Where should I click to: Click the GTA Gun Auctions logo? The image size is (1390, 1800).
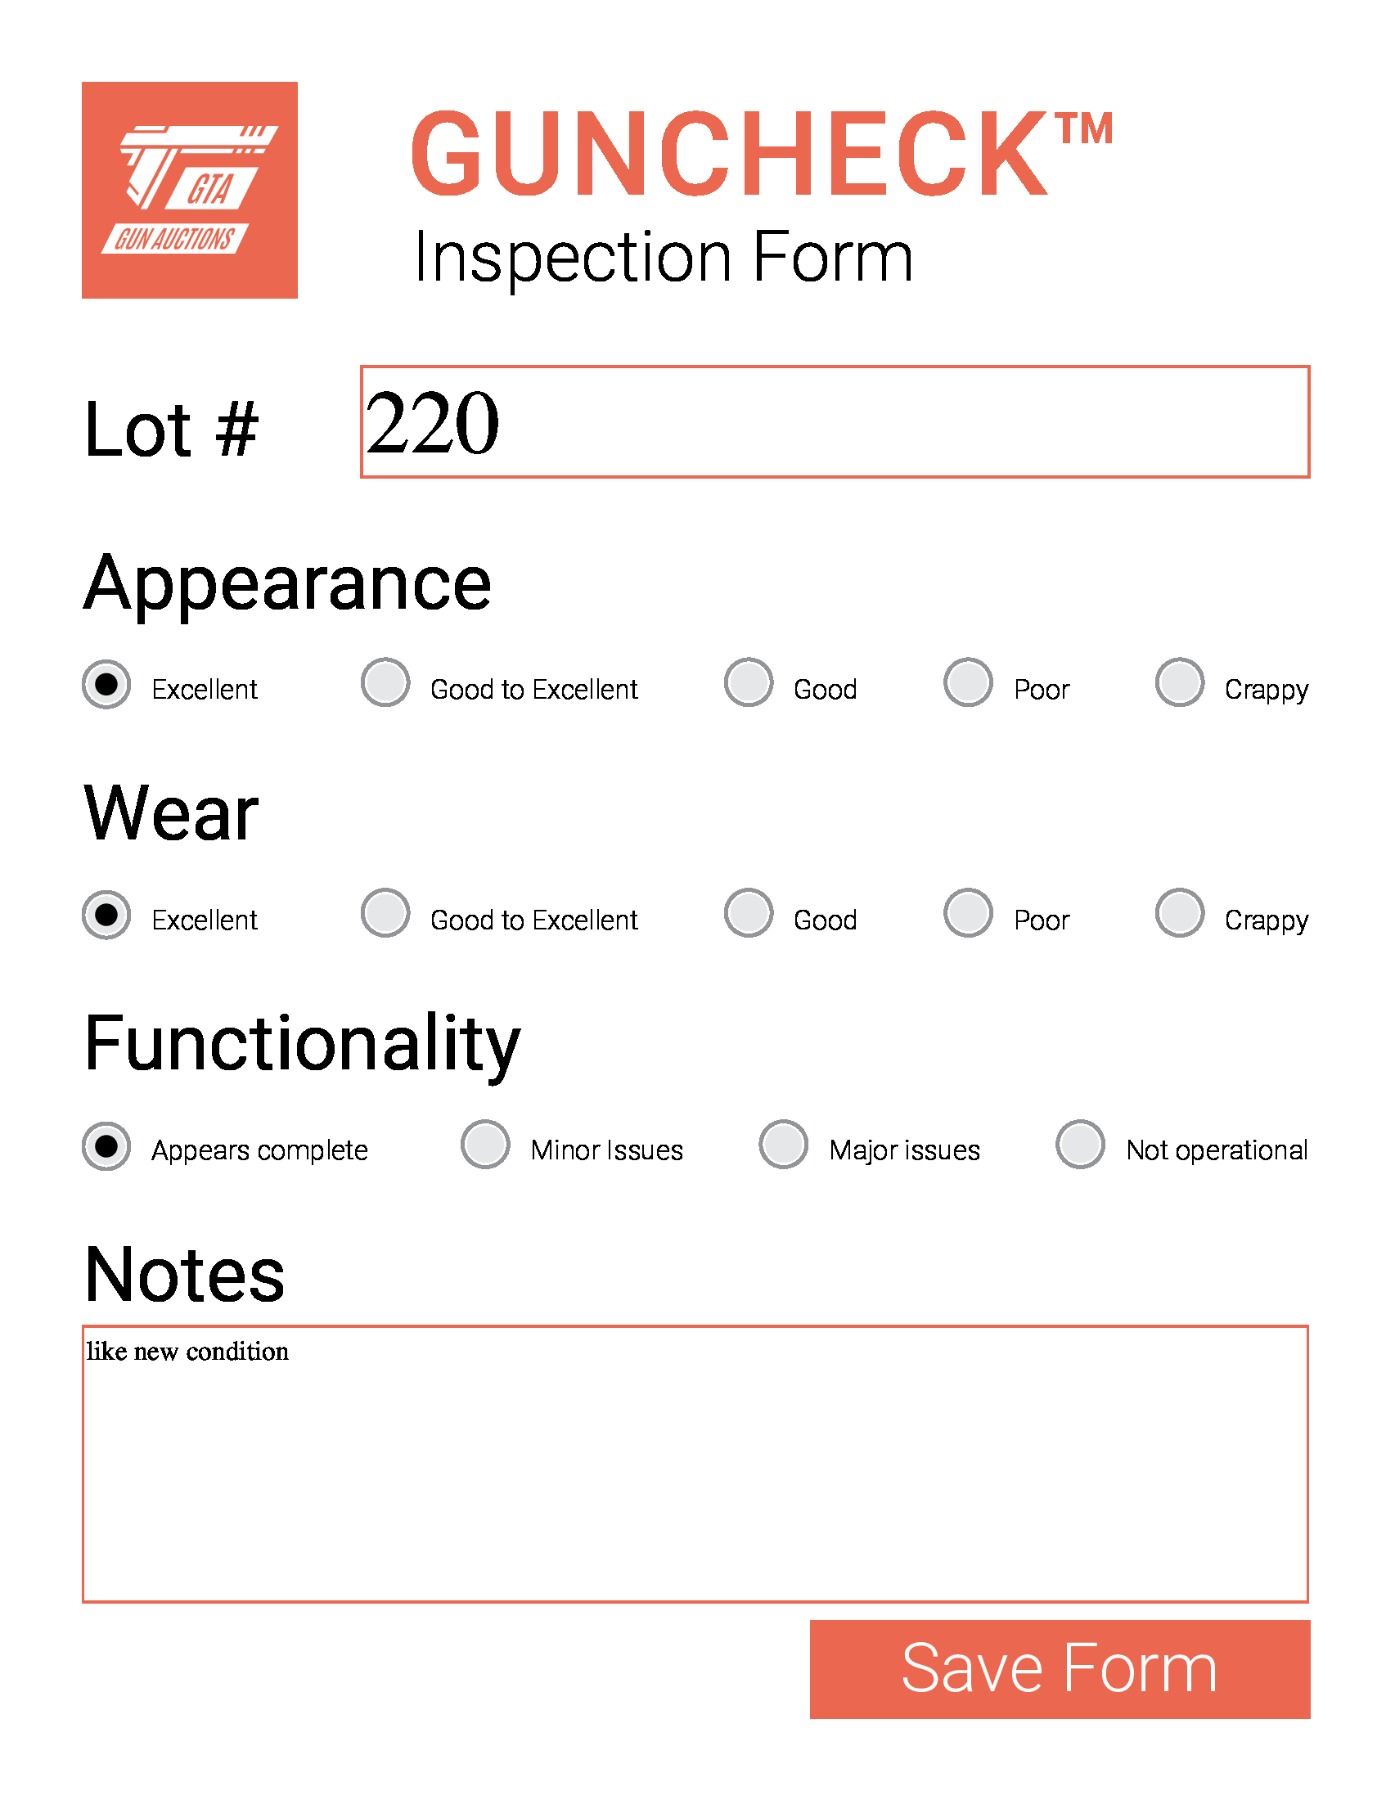click(x=190, y=190)
